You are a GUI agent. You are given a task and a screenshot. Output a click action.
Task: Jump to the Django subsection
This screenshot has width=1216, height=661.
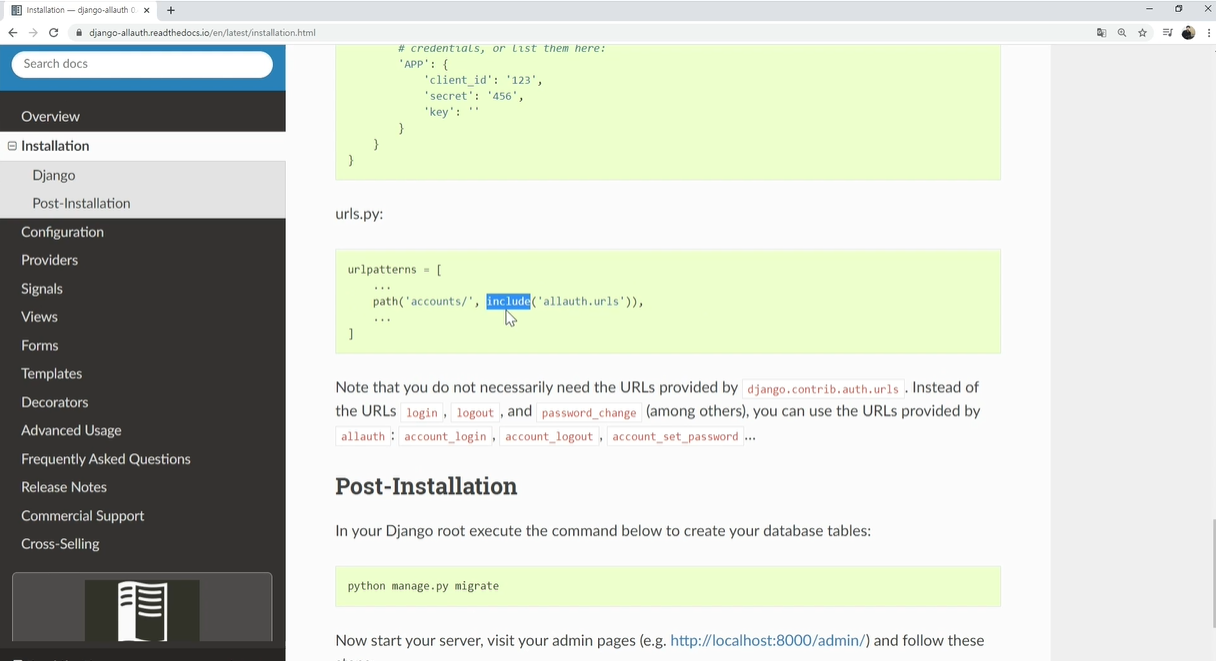54,175
